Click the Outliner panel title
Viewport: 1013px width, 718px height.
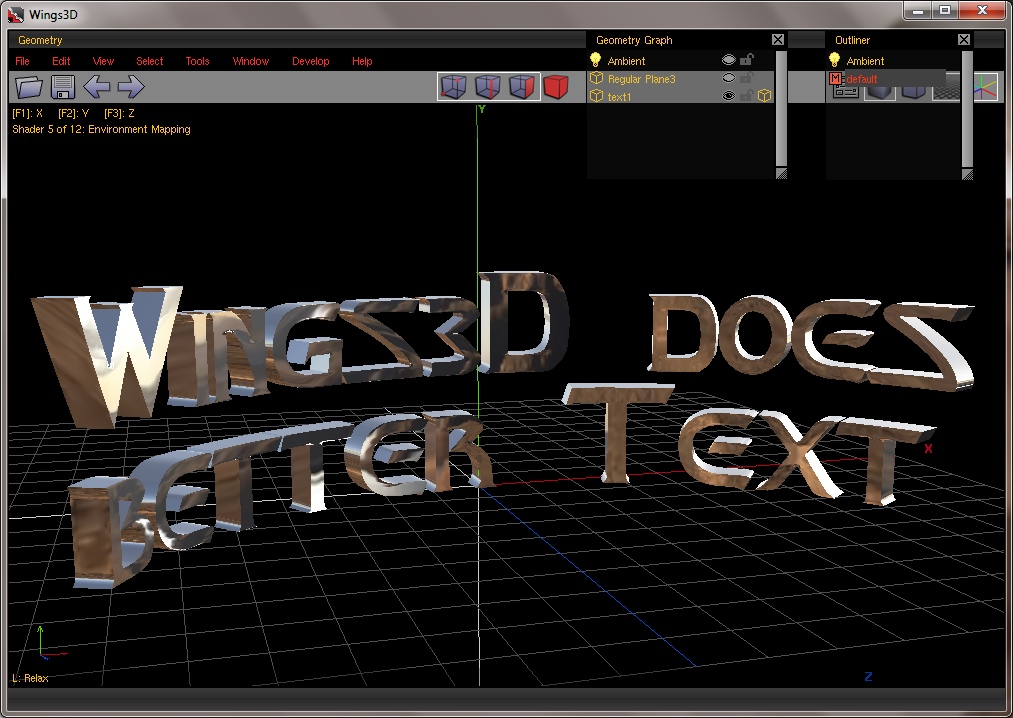pos(852,39)
